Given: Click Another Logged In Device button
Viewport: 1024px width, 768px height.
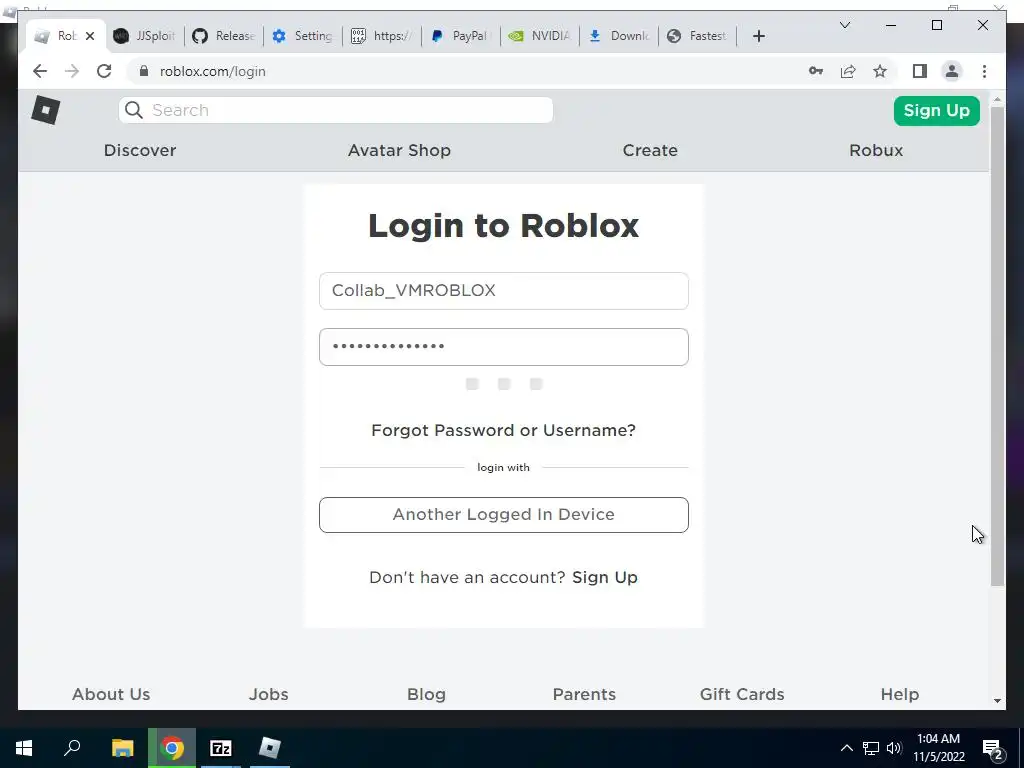Looking at the screenshot, I should pos(504,515).
